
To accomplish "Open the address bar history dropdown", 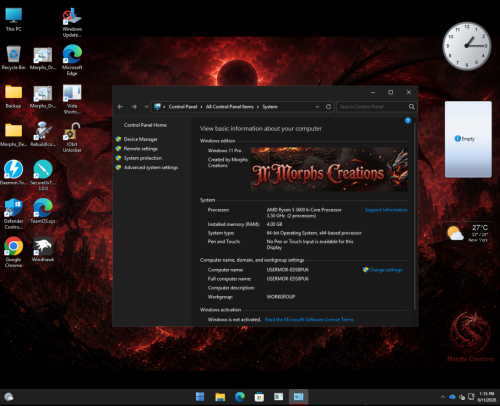I will [317, 107].
